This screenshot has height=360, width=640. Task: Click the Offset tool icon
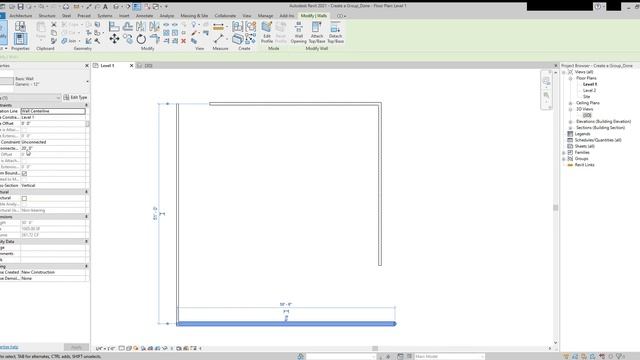pos(128,27)
